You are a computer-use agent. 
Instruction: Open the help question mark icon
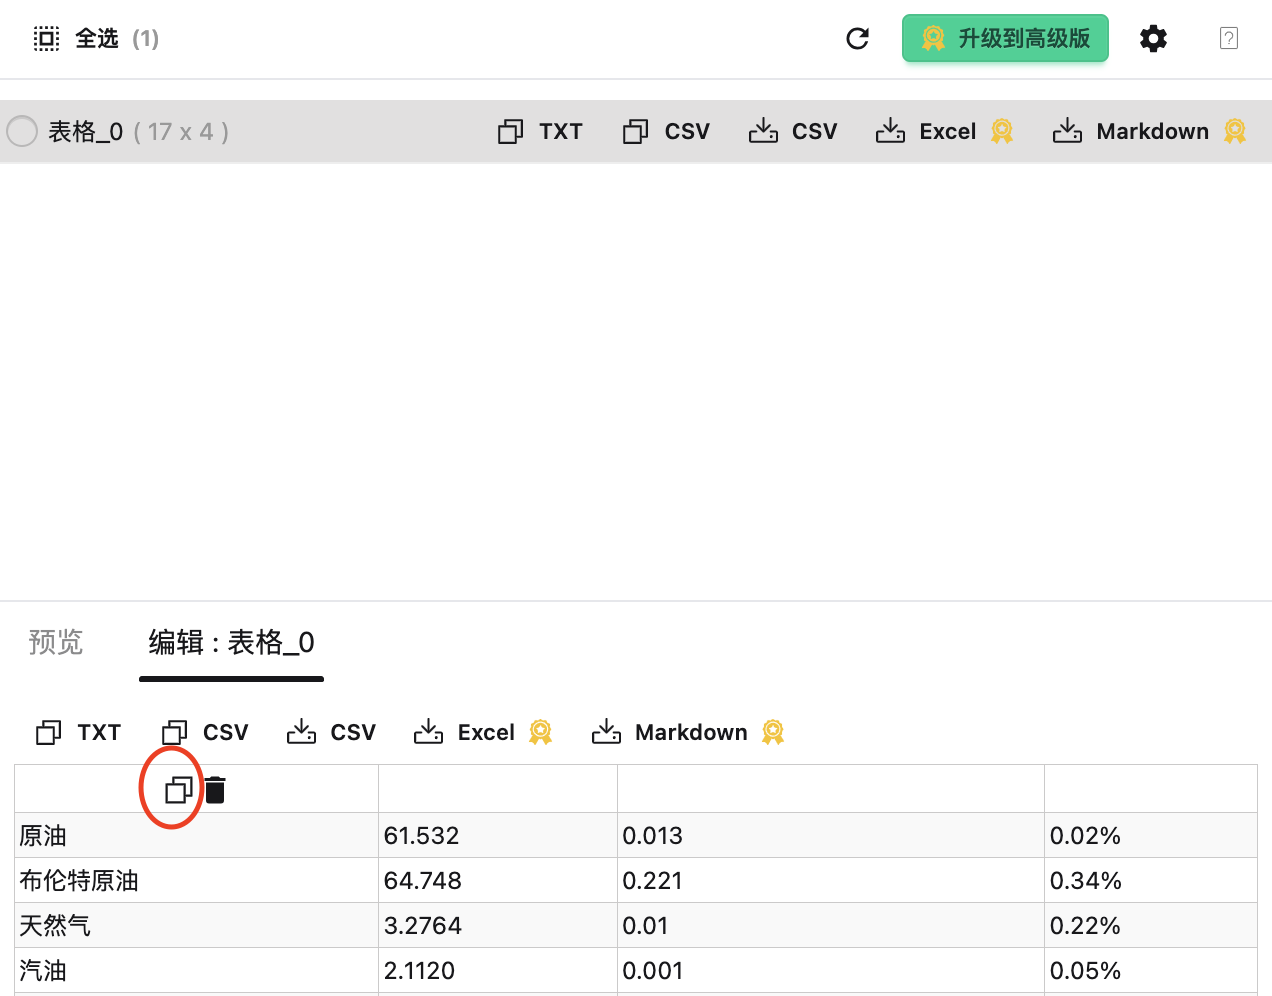1229,39
